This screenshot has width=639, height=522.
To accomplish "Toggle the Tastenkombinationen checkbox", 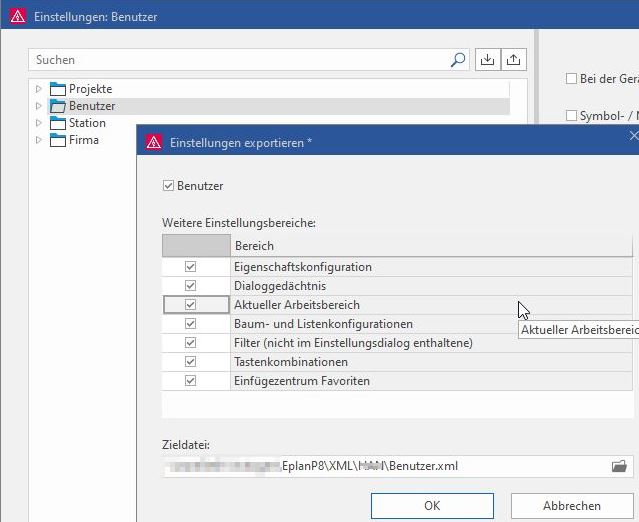I will pos(190,361).
